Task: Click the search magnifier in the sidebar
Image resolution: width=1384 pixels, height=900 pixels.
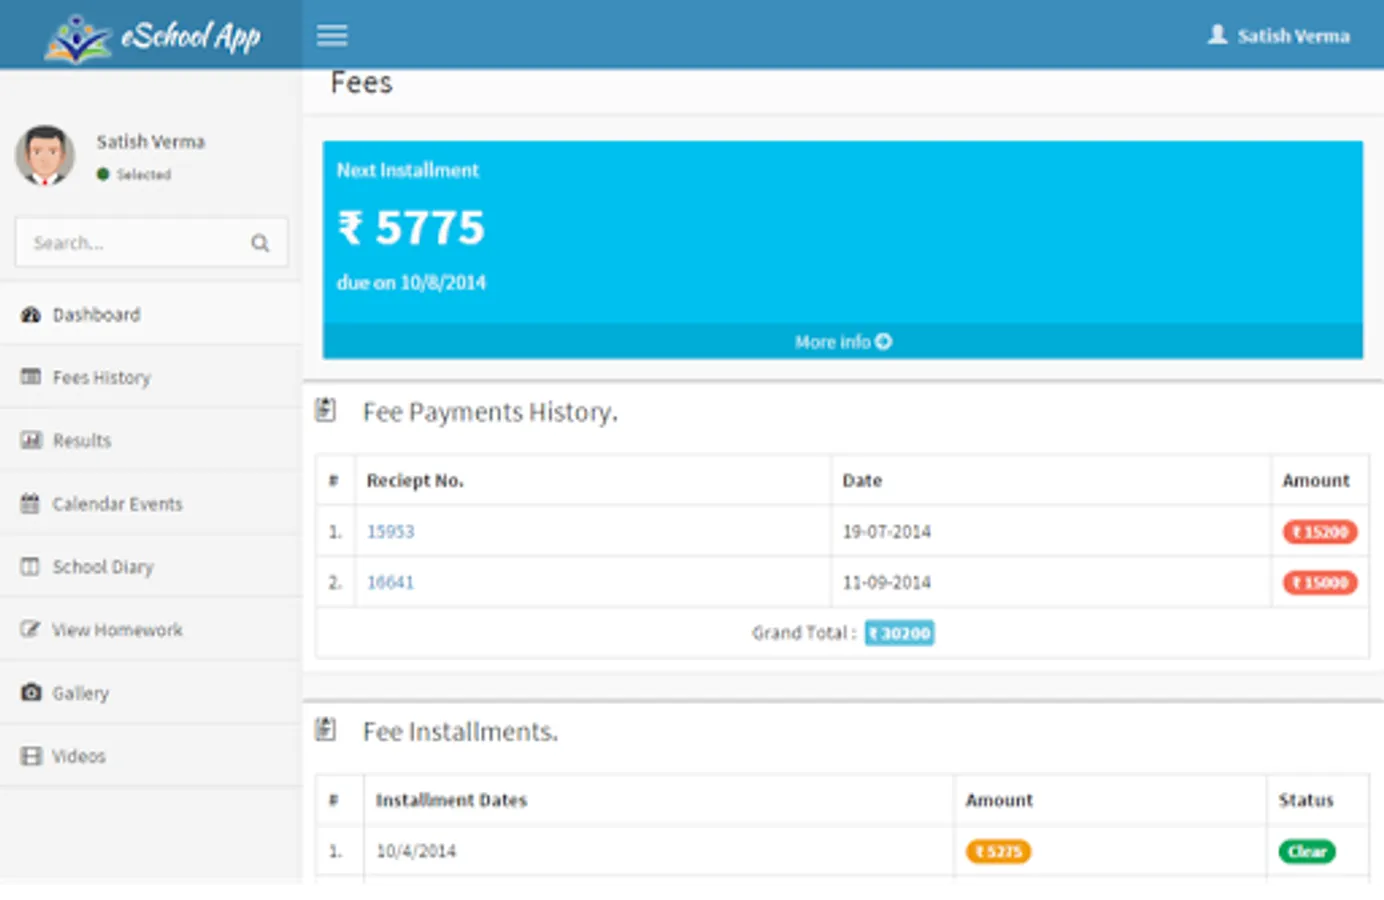Action: pyautogui.click(x=259, y=242)
